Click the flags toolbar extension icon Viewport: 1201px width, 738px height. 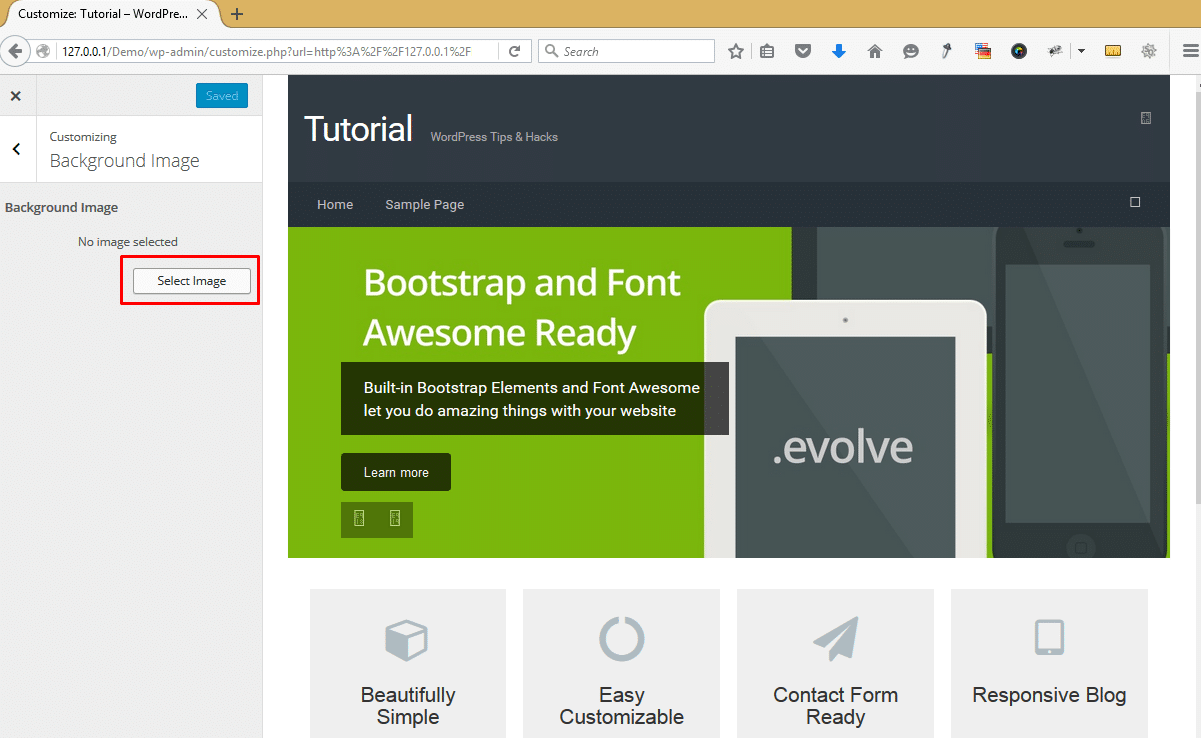[983, 51]
